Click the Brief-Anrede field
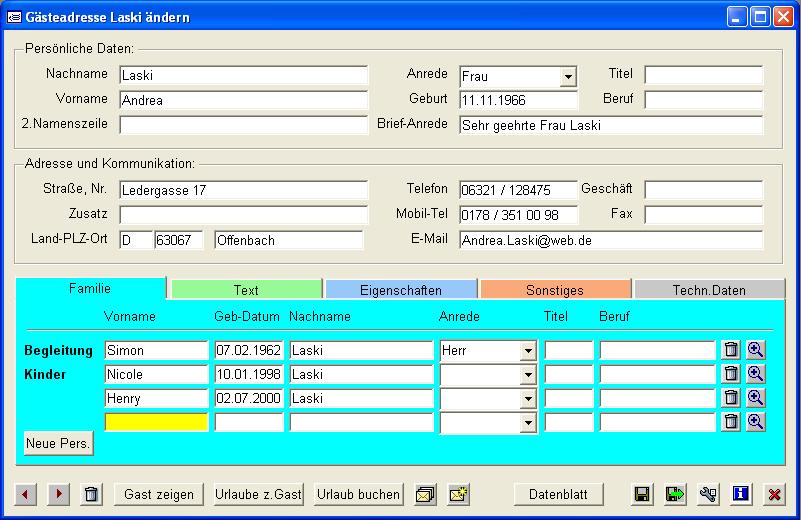The height and width of the screenshot is (520, 801). (611, 125)
